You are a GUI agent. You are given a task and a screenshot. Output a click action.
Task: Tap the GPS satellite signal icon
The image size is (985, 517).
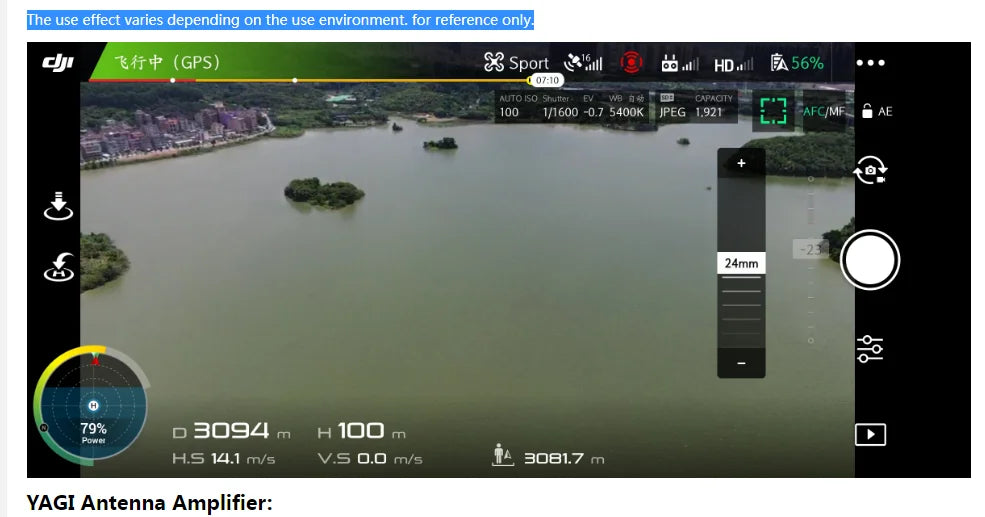583,63
